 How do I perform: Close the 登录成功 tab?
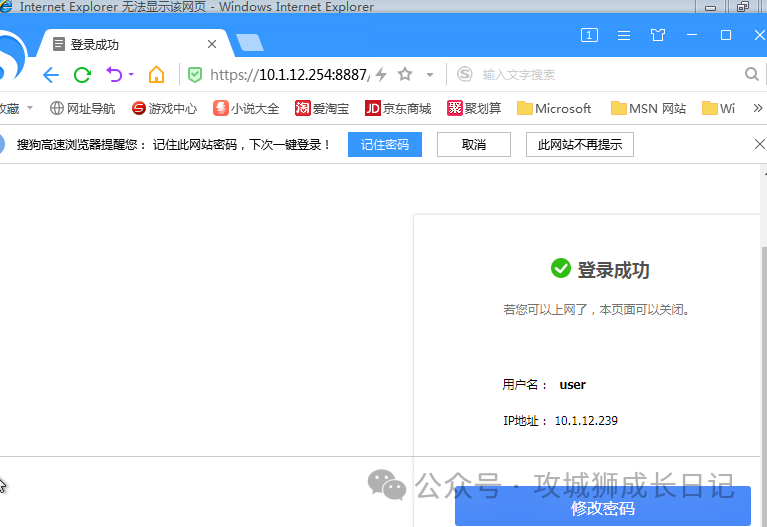[x=212, y=44]
